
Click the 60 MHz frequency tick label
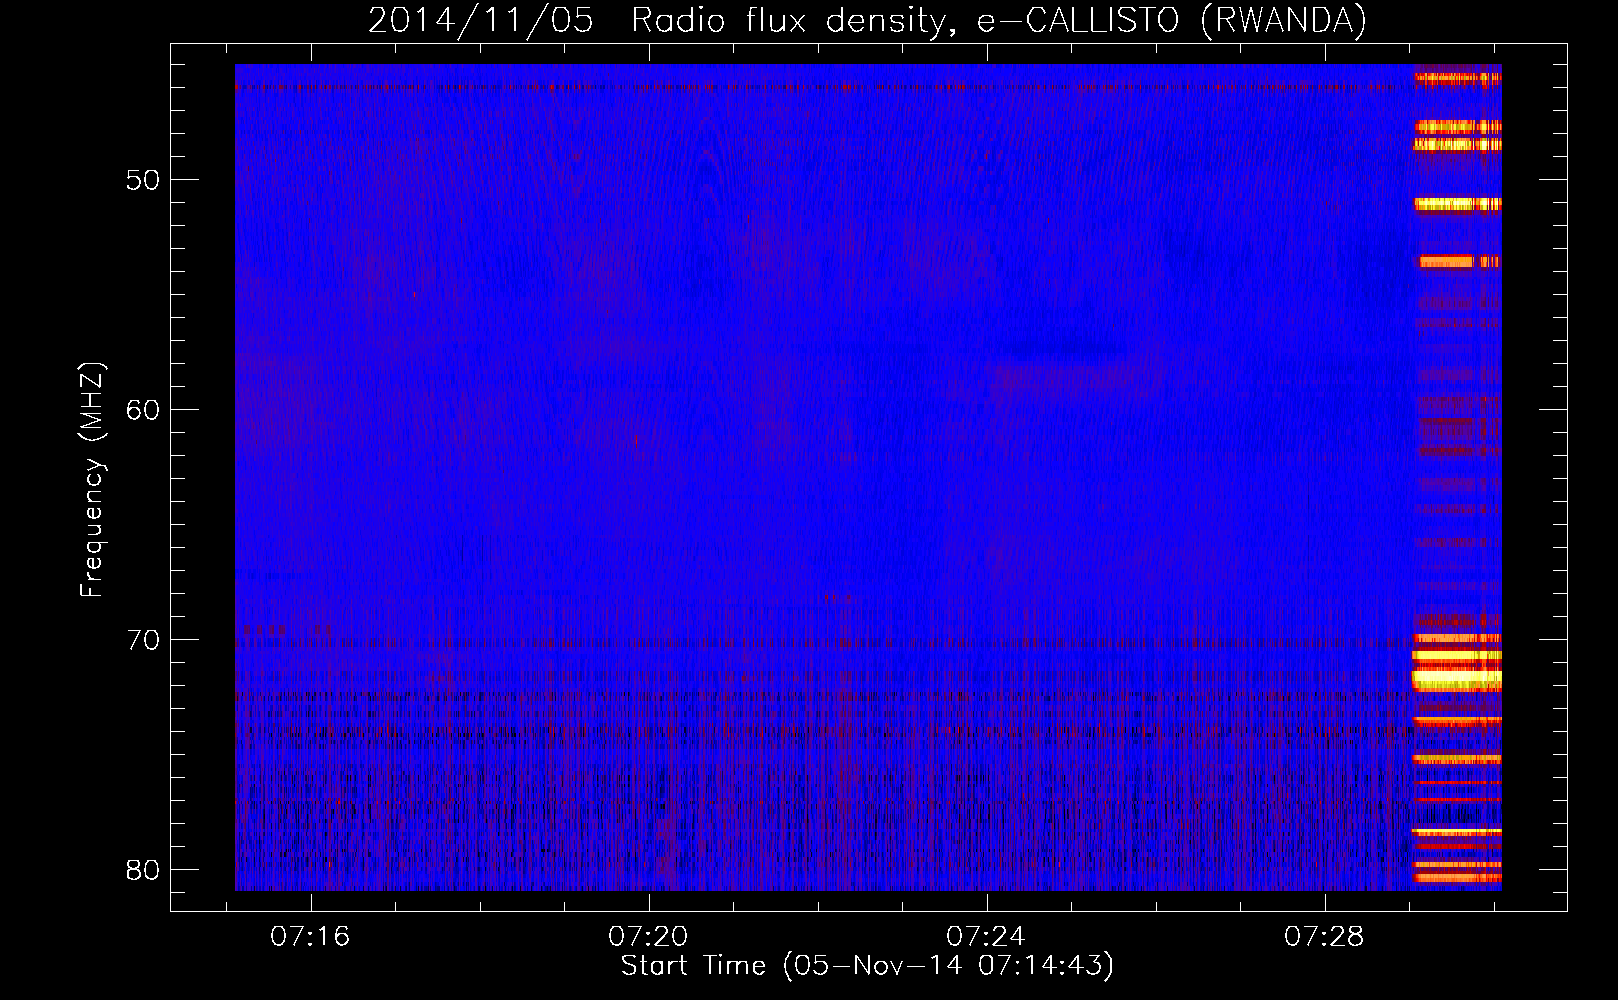[142, 410]
